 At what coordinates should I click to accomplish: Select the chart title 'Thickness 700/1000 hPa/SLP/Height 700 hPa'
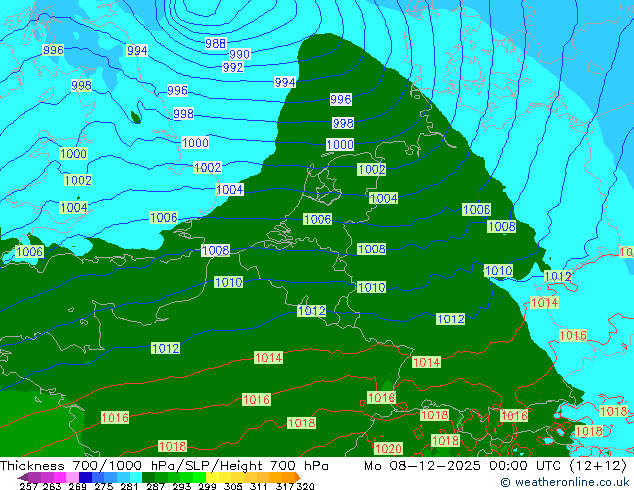tap(164, 466)
